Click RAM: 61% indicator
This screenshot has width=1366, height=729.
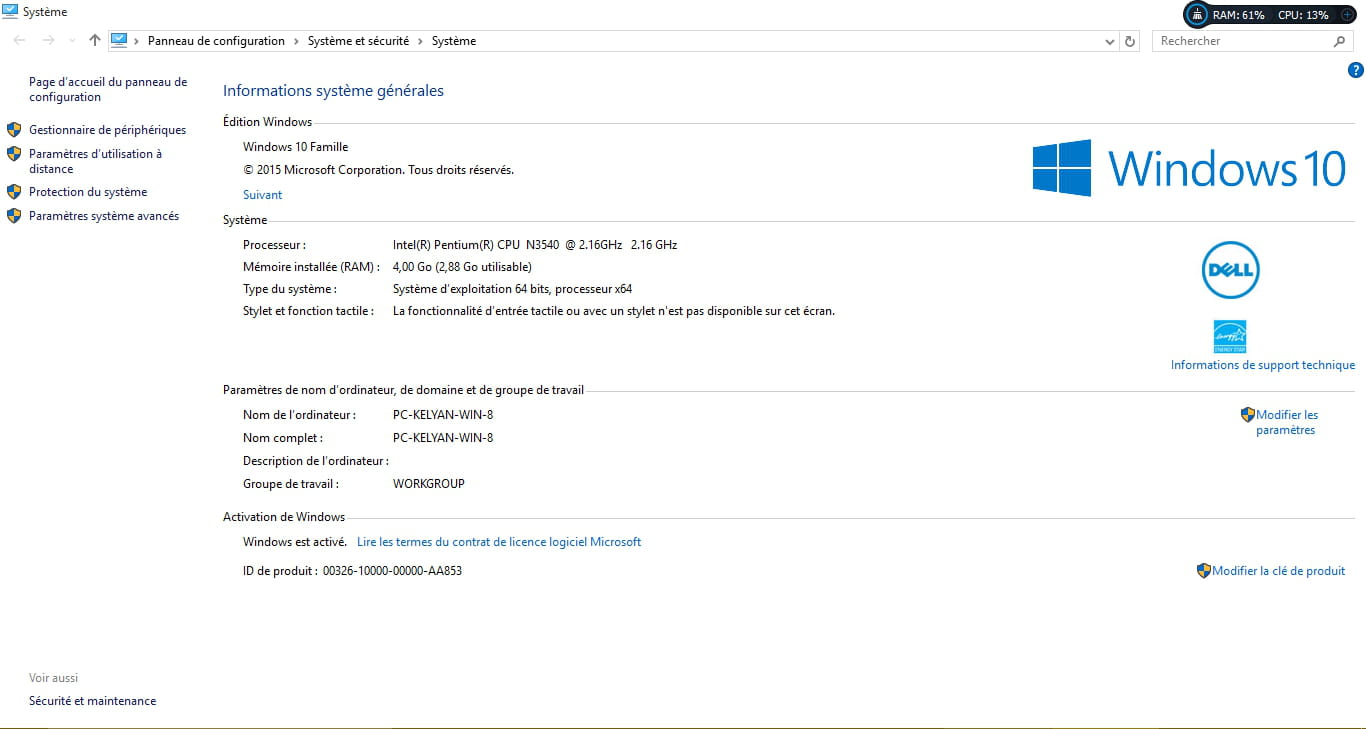(x=1239, y=15)
